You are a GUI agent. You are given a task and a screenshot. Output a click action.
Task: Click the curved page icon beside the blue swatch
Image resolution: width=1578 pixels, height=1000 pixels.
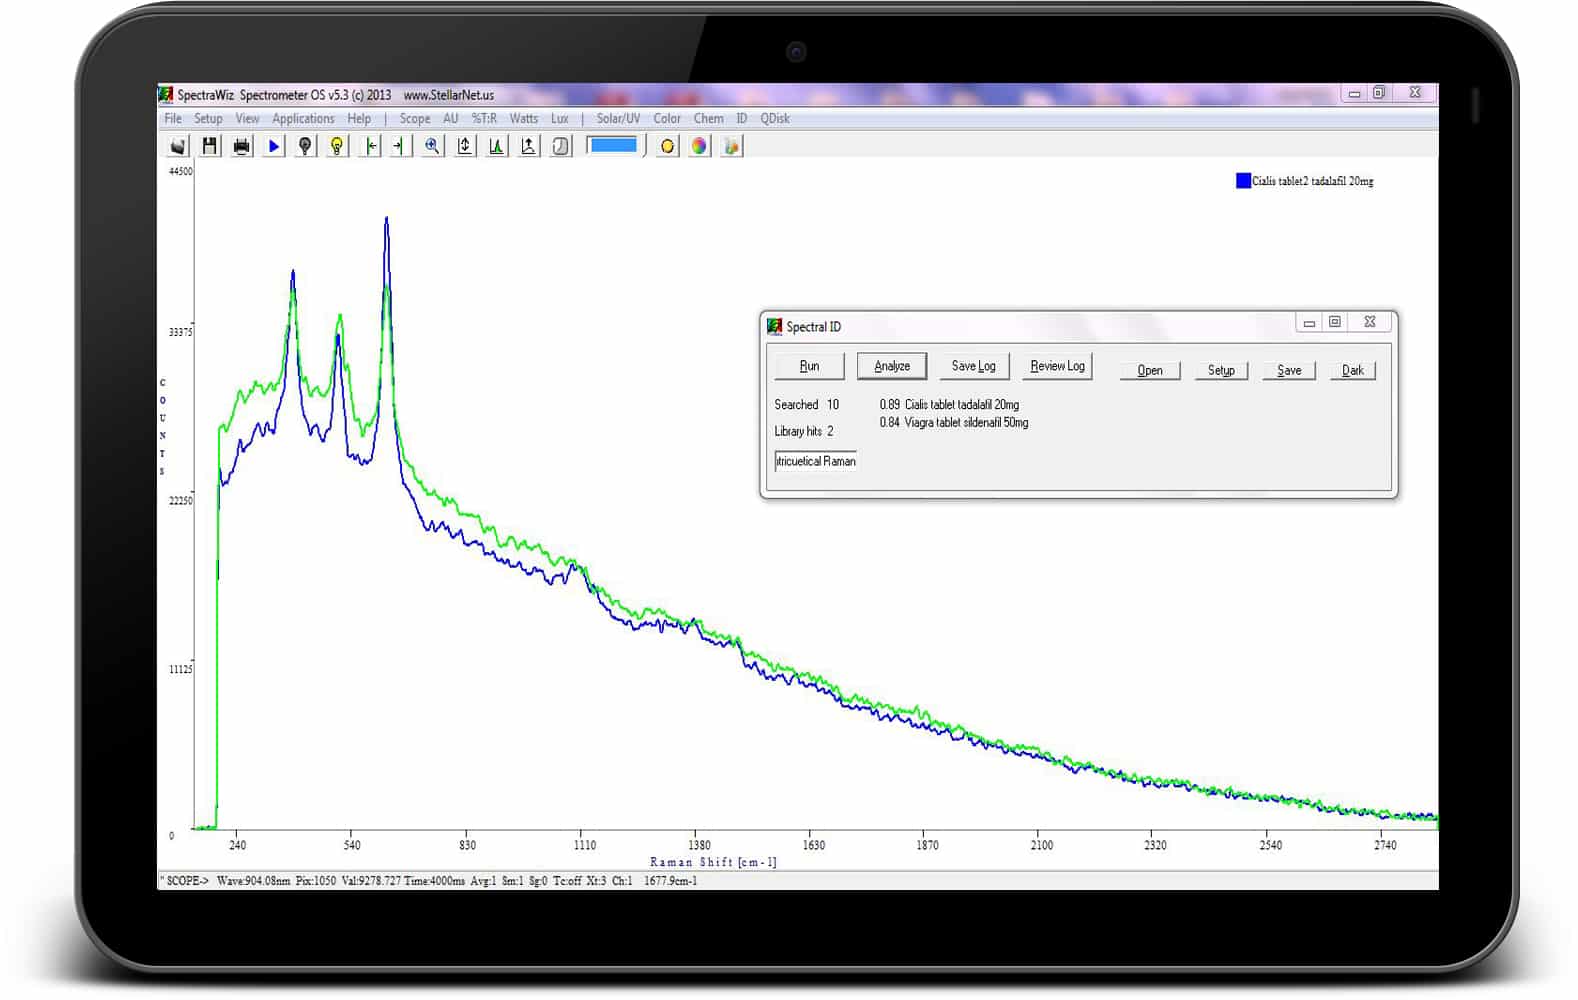(x=561, y=146)
